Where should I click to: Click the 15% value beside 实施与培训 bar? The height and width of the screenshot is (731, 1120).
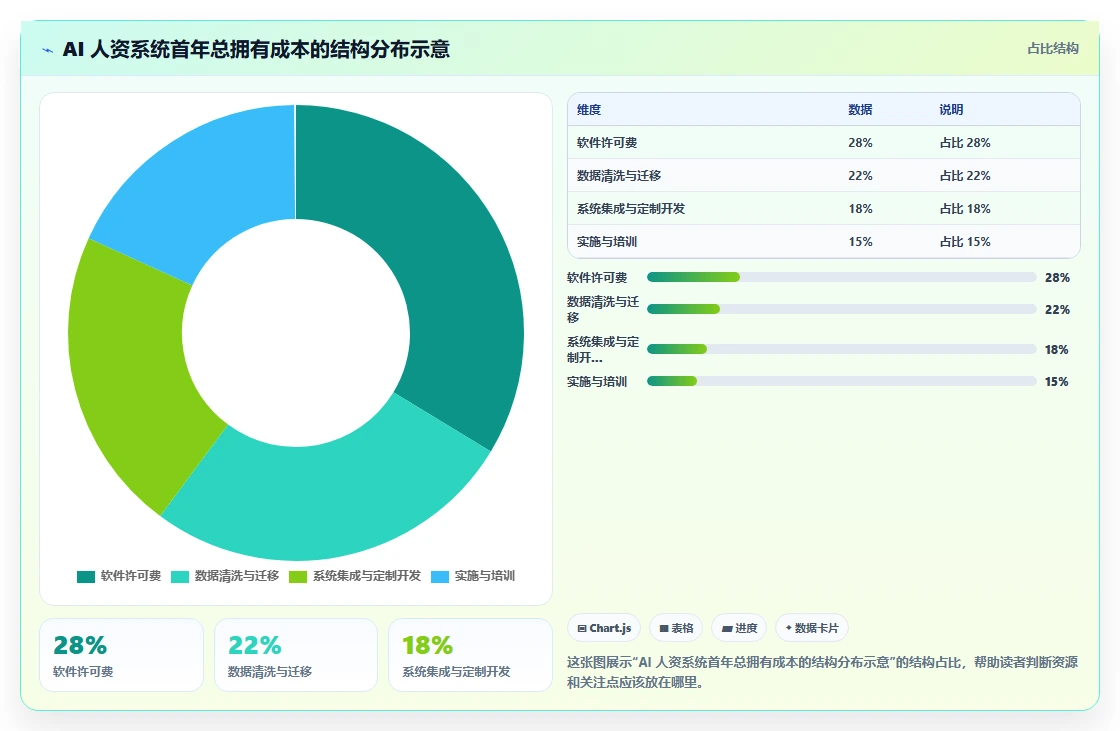point(1056,382)
